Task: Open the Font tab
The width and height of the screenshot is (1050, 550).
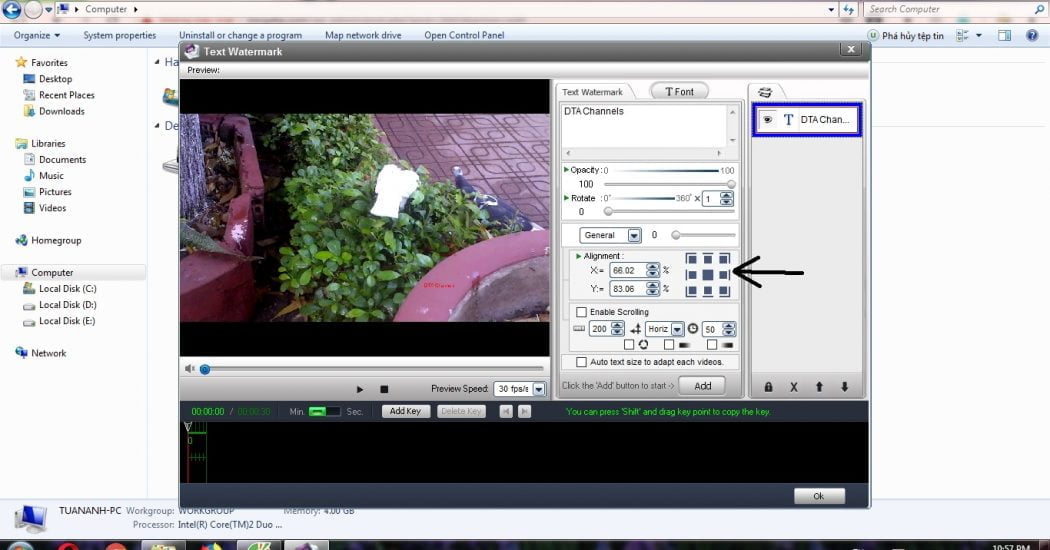Action: pos(679,92)
